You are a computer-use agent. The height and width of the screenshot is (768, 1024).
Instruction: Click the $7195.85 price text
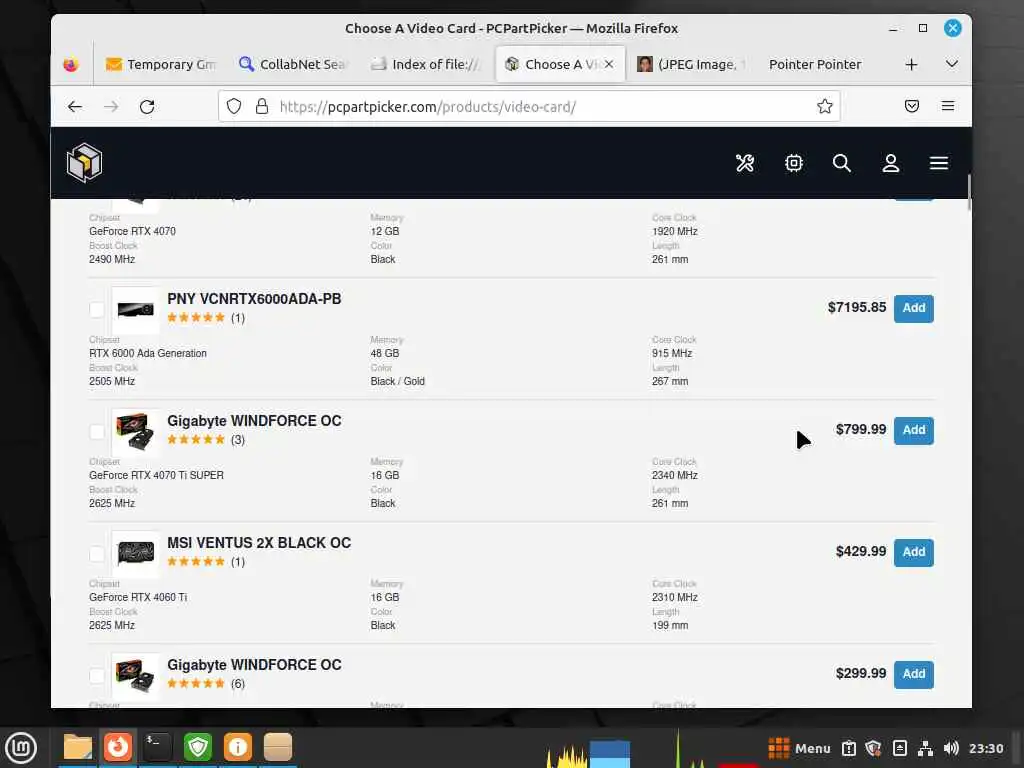tap(857, 308)
